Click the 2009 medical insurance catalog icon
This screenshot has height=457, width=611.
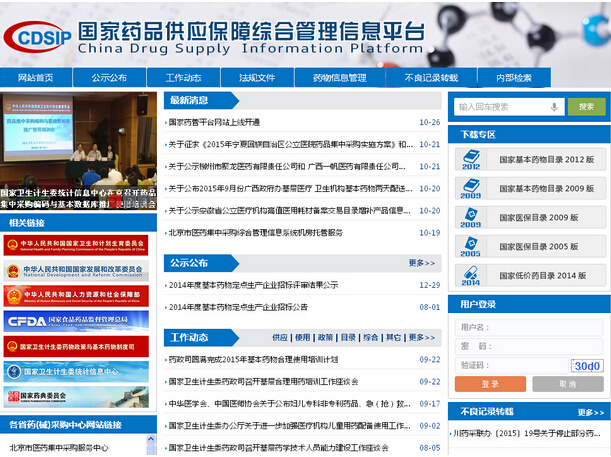coord(471,217)
